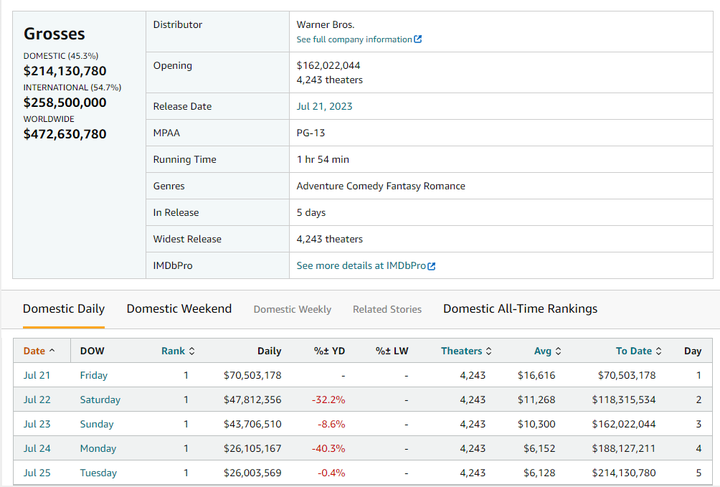The image size is (720, 487).
Task: Toggle Date column ascending caret
Action: (x=52, y=351)
